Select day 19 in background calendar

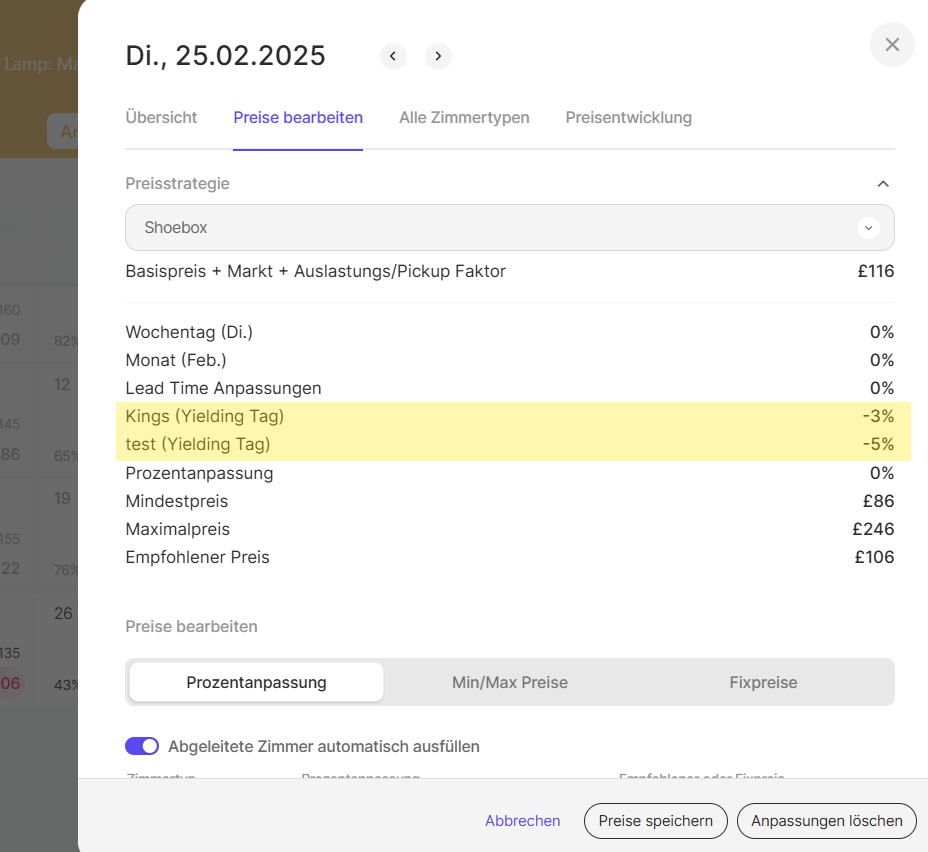[62, 498]
